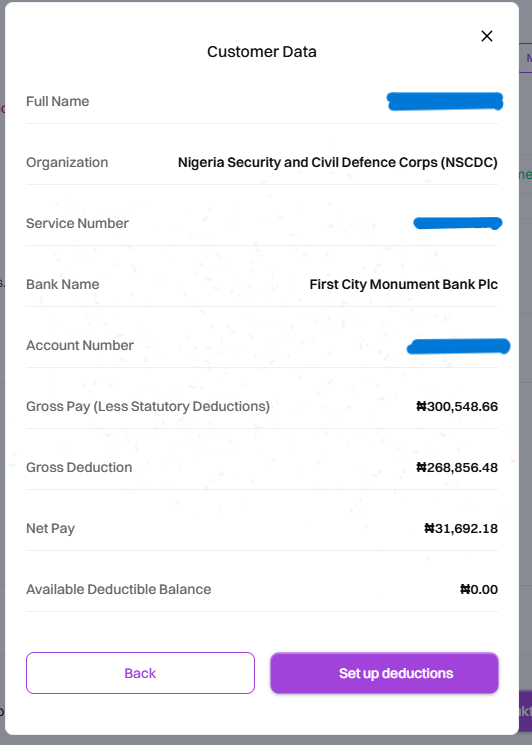
Task: Click Available Deductible Balance ₦0.00 value
Action: [x=479, y=590]
